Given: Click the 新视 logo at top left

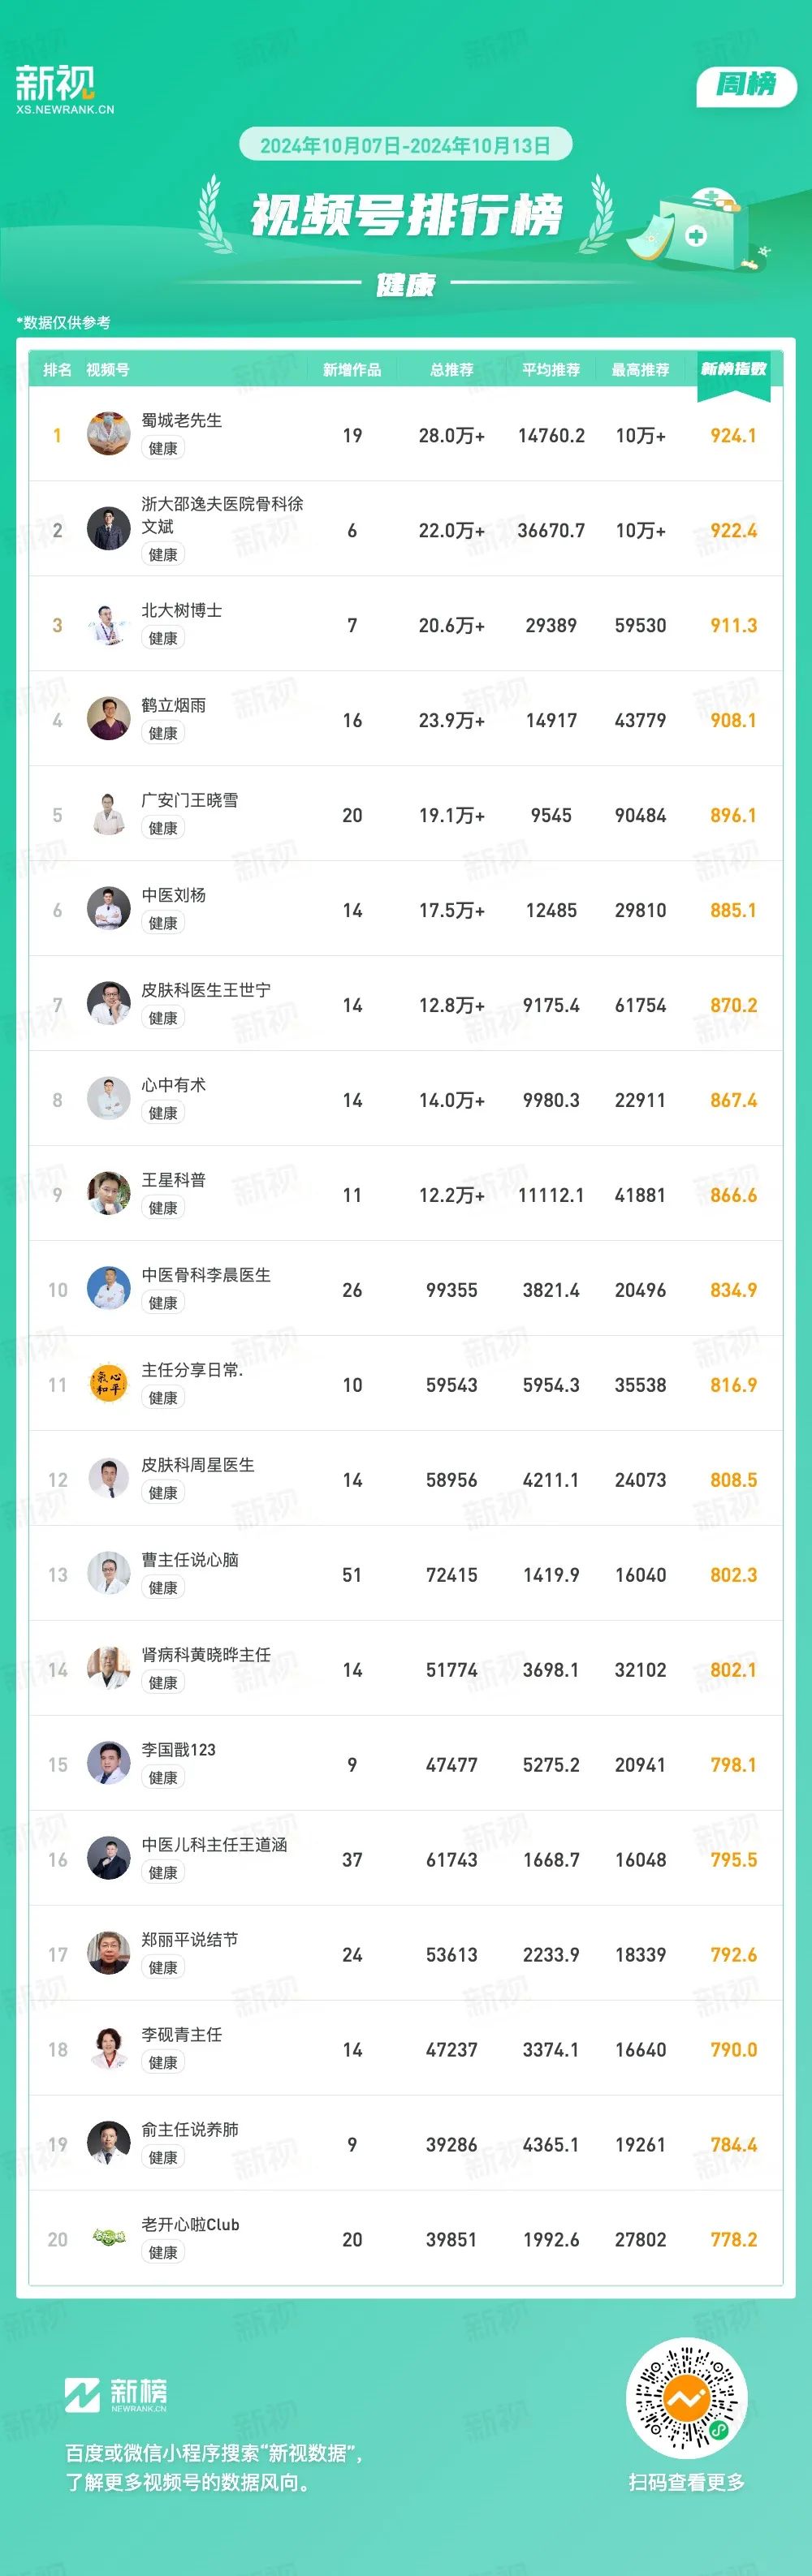Looking at the screenshot, I should [x=64, y=90].
